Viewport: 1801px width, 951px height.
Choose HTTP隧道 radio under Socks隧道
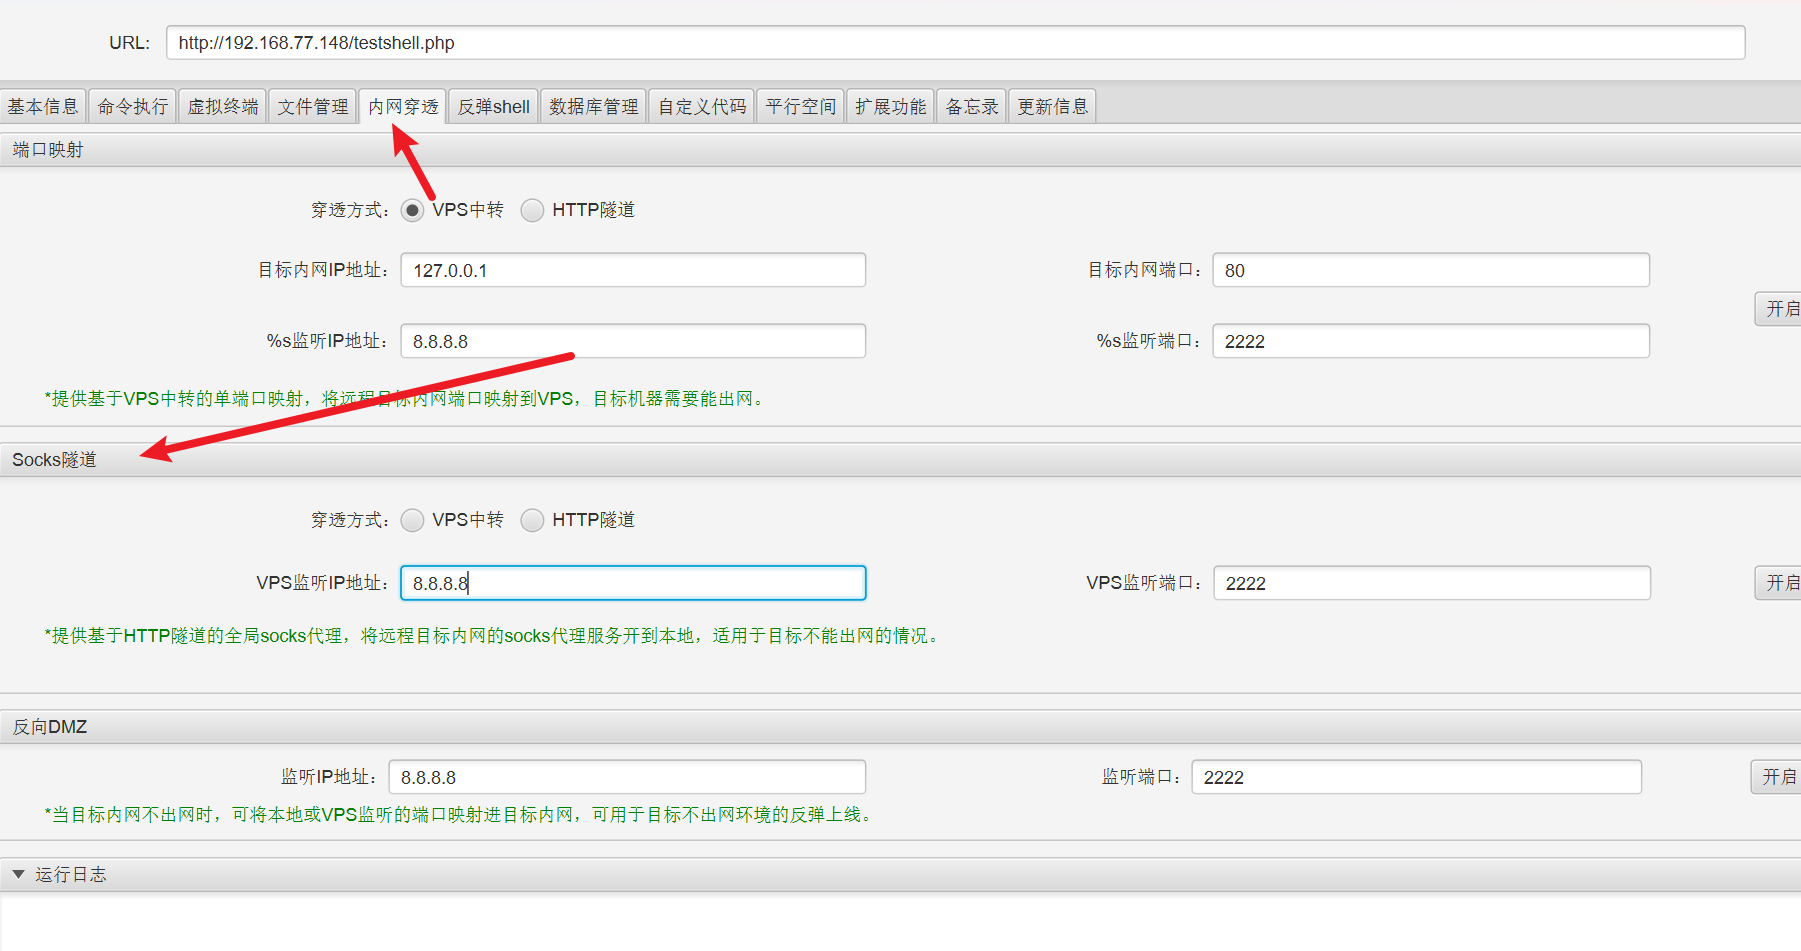[x=532, y=520]
